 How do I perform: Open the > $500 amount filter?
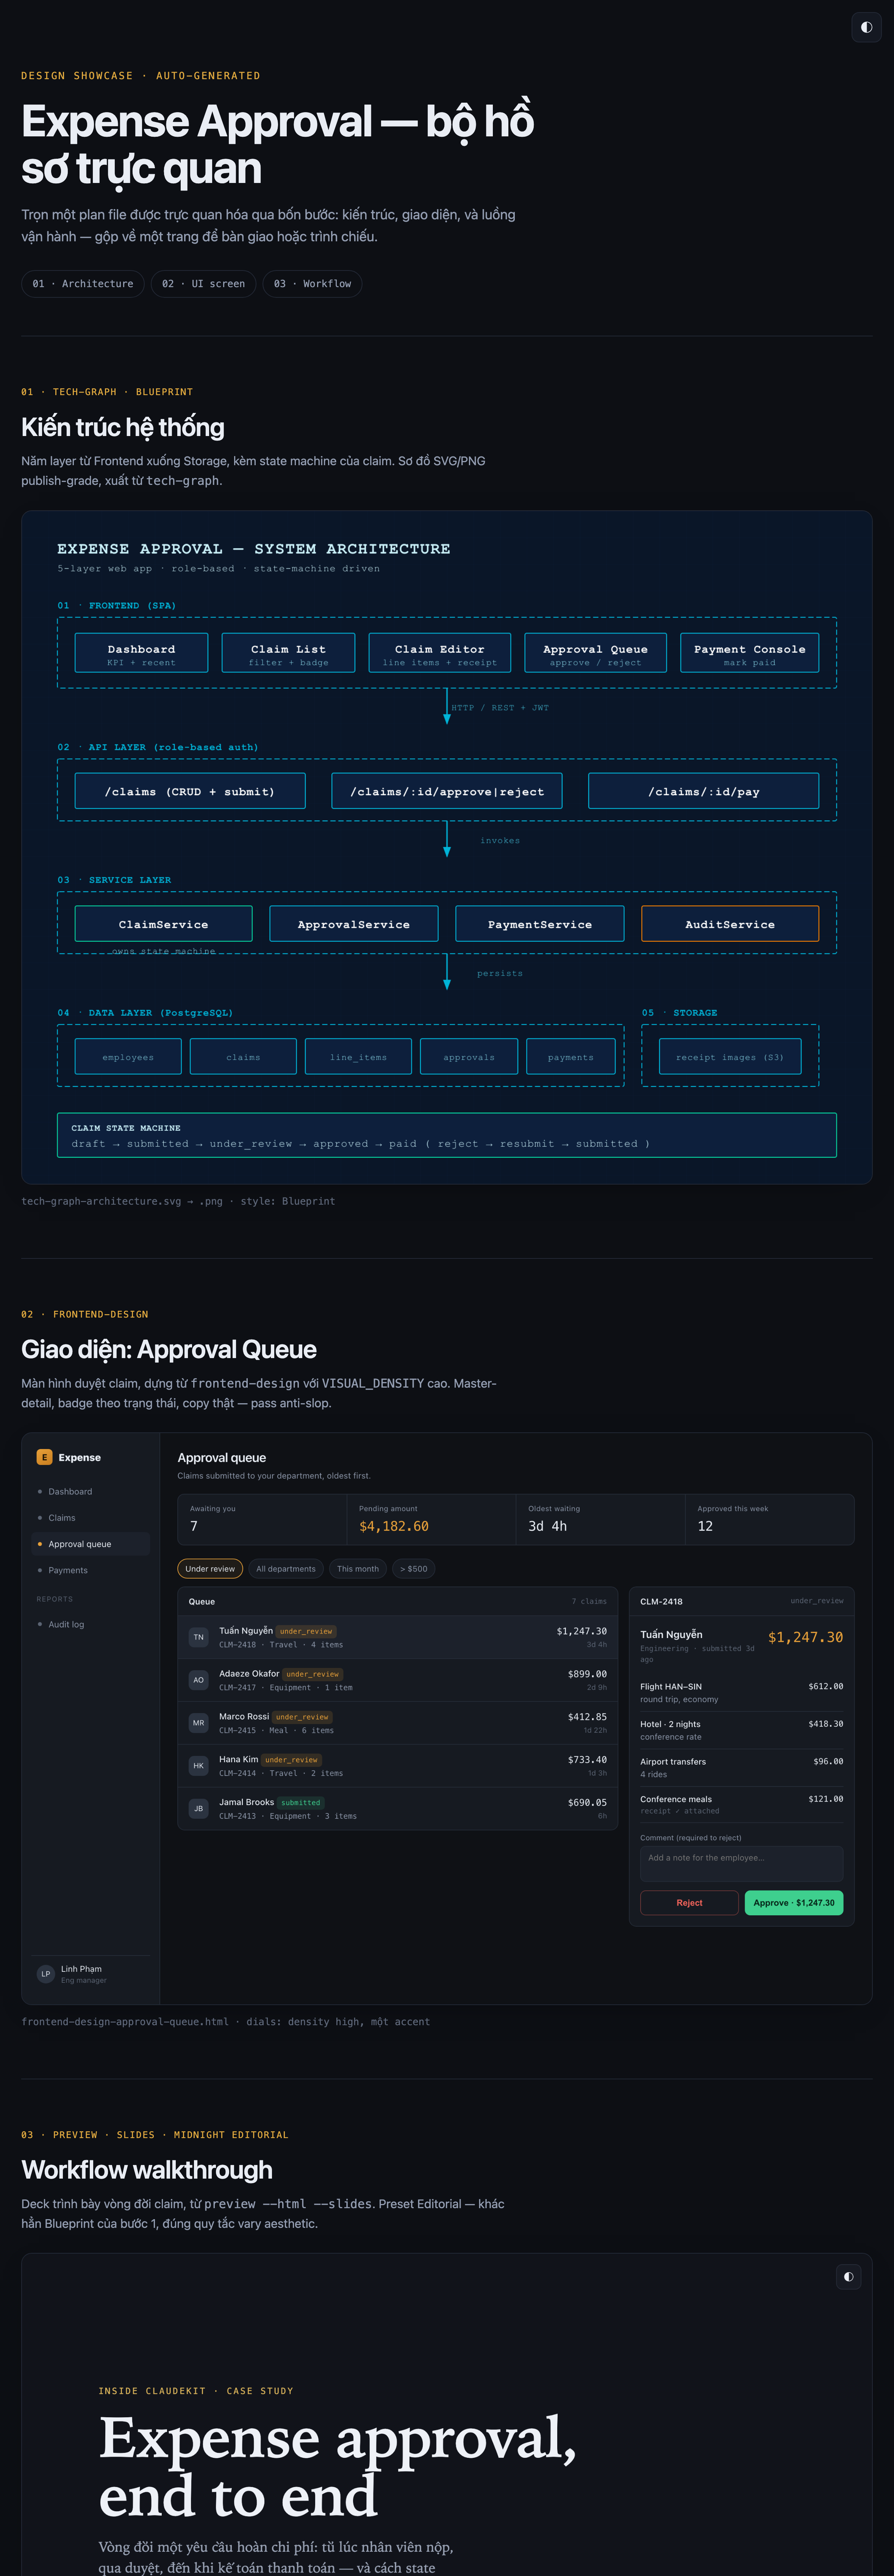point(414,1568)
